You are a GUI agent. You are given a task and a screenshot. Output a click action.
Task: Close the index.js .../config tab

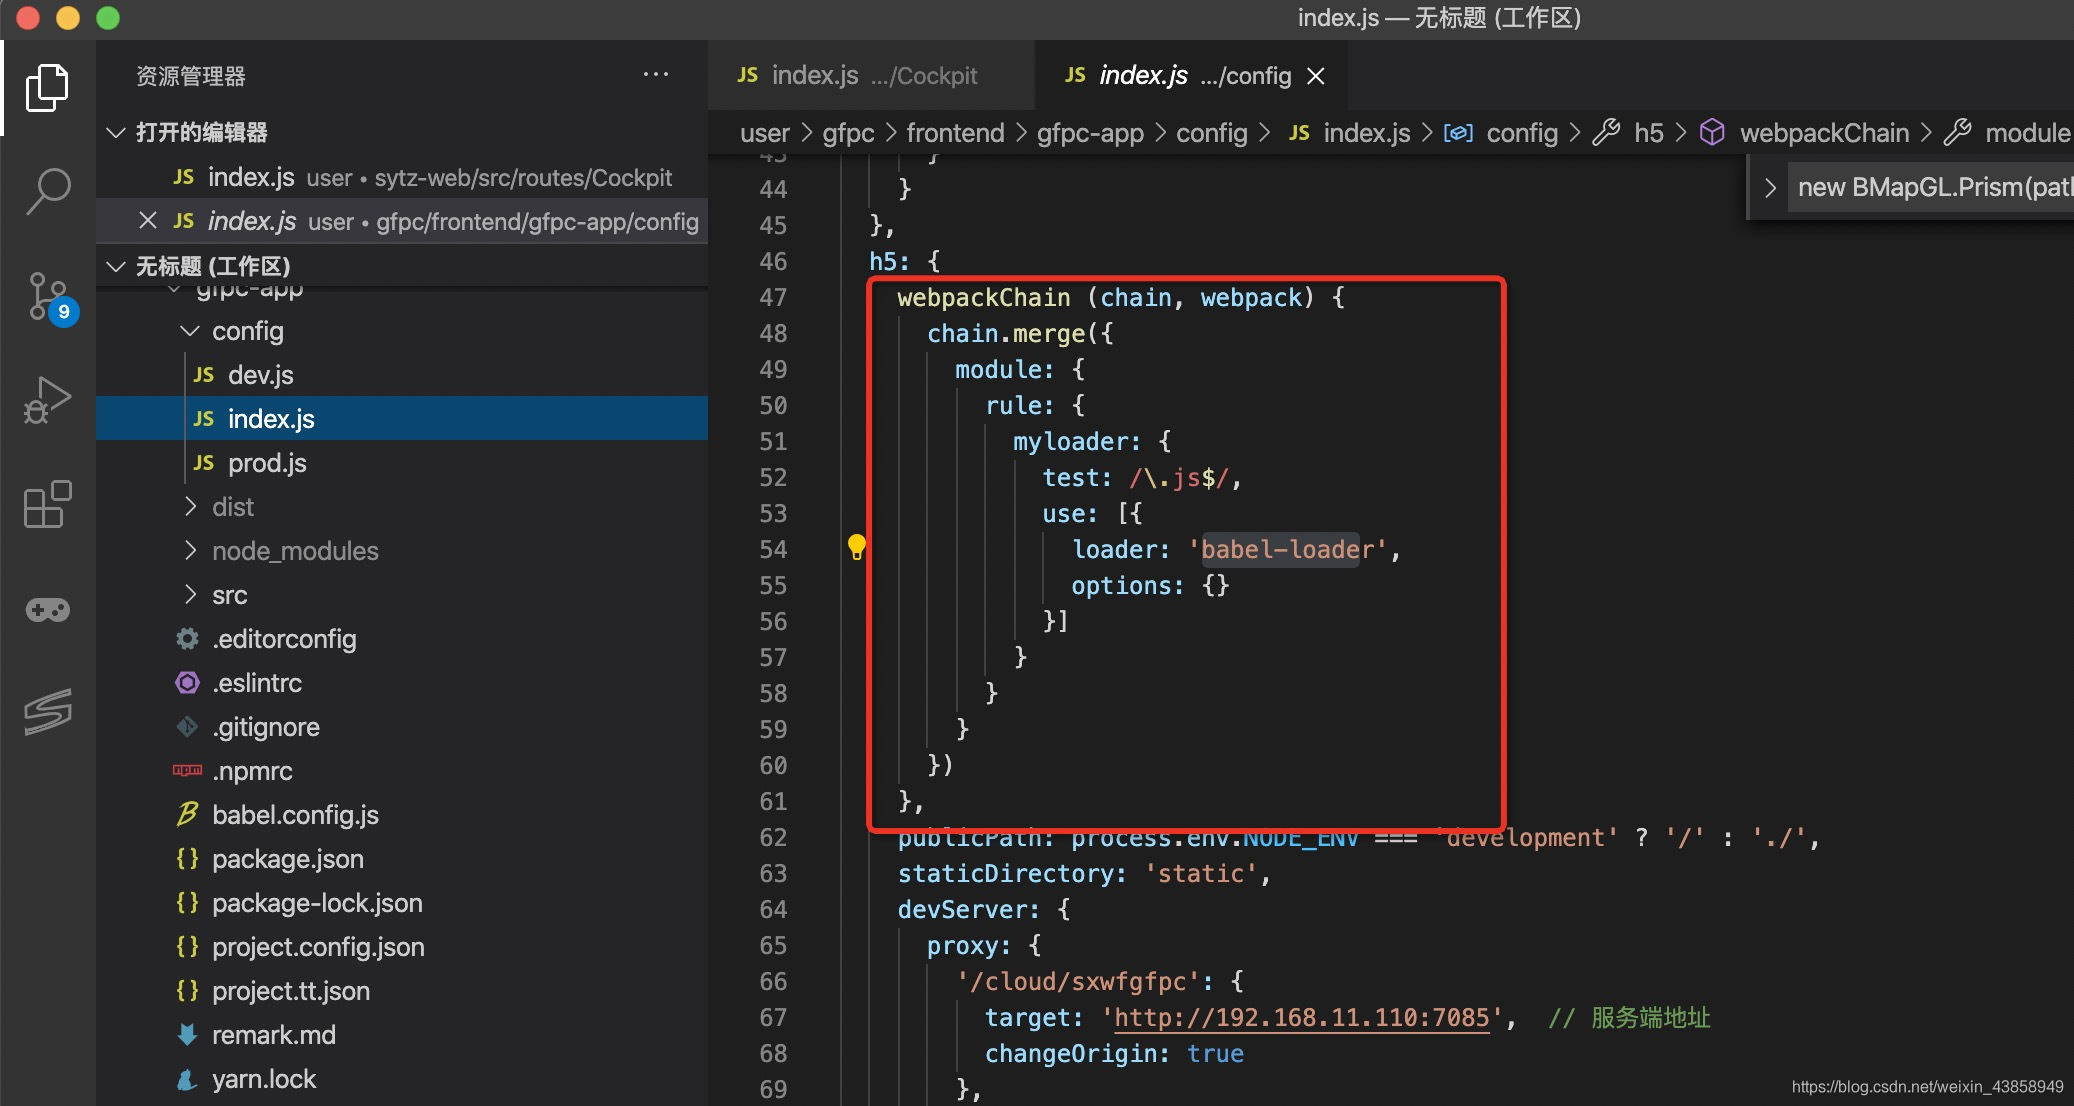pos(1316,76)
